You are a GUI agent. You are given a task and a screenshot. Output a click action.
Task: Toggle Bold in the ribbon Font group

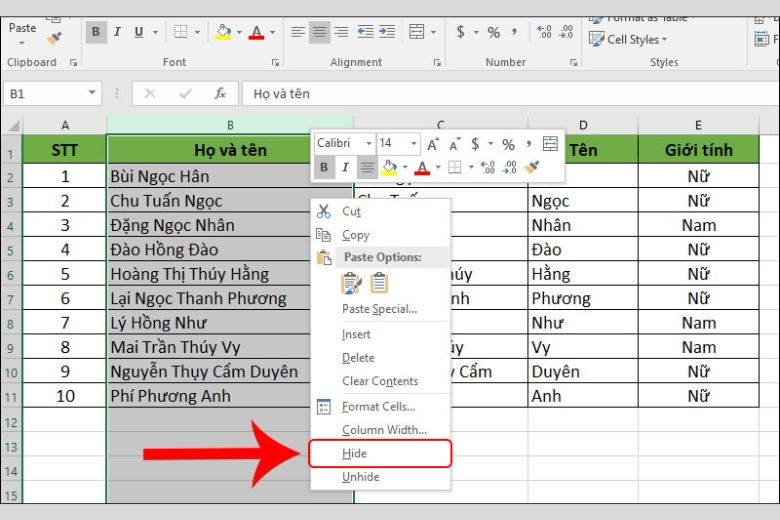click(96, 32)
